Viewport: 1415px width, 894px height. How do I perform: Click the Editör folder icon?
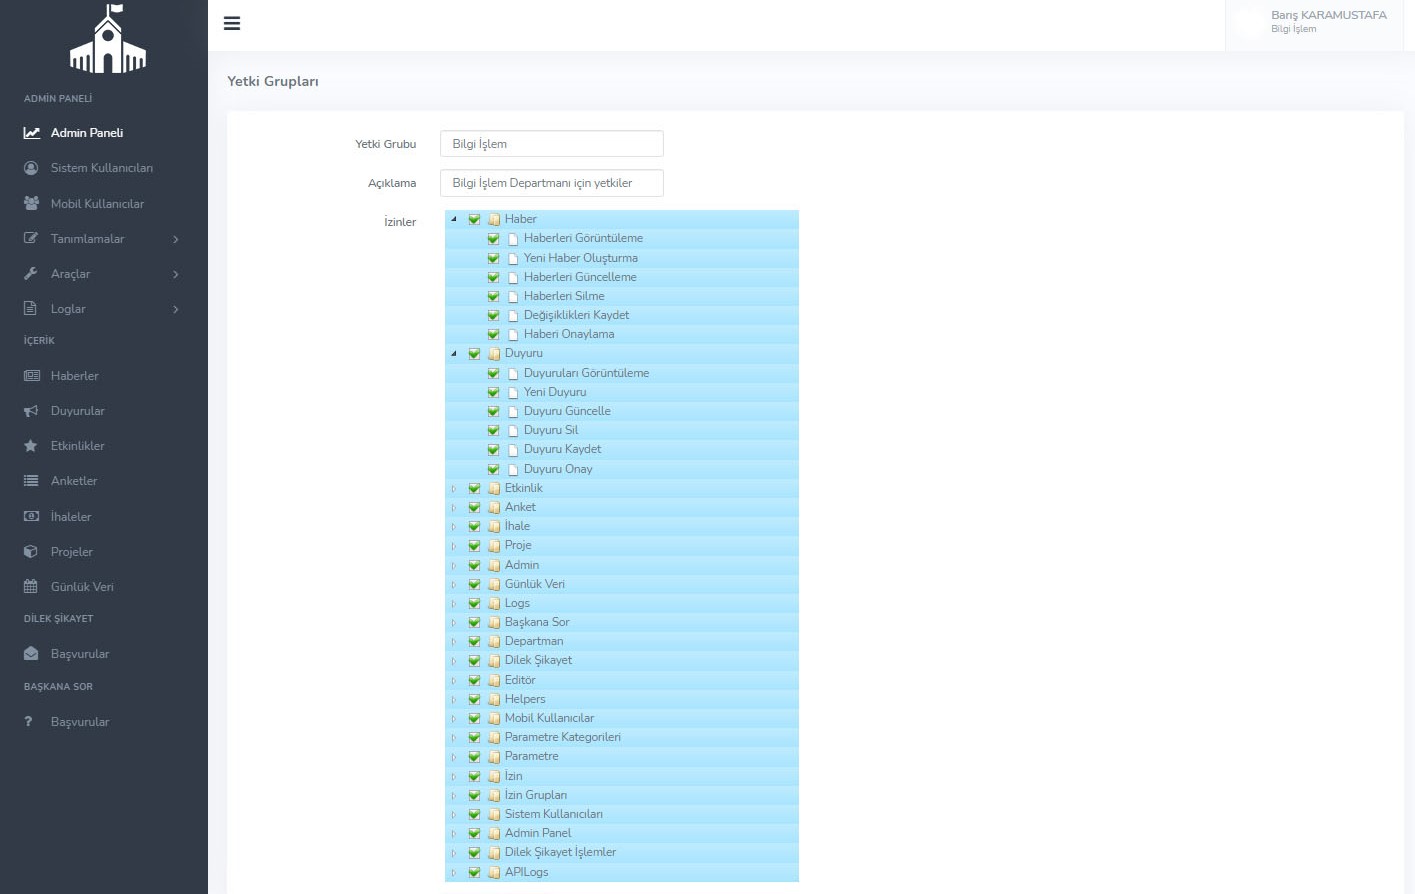[x=494, y=680]
